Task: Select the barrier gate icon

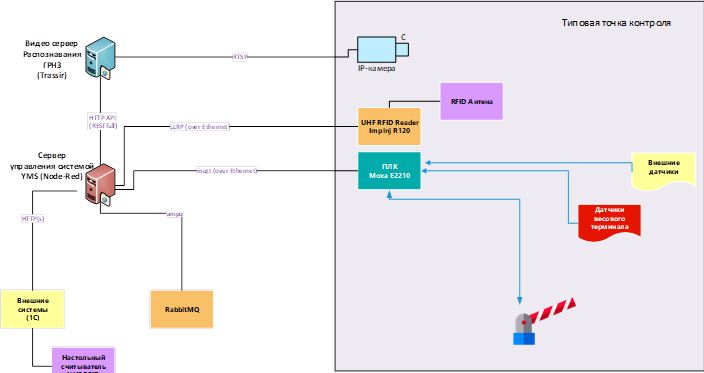Action: click(544, 320)
